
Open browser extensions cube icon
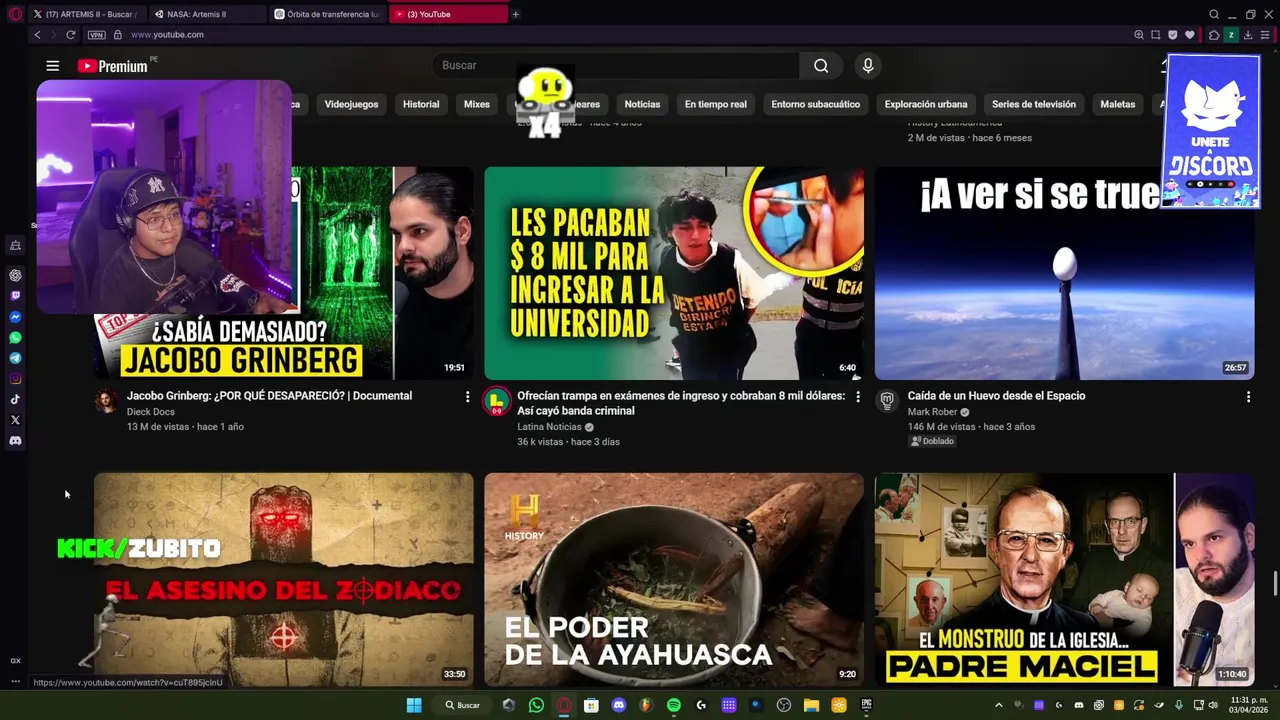[1214, 35]
